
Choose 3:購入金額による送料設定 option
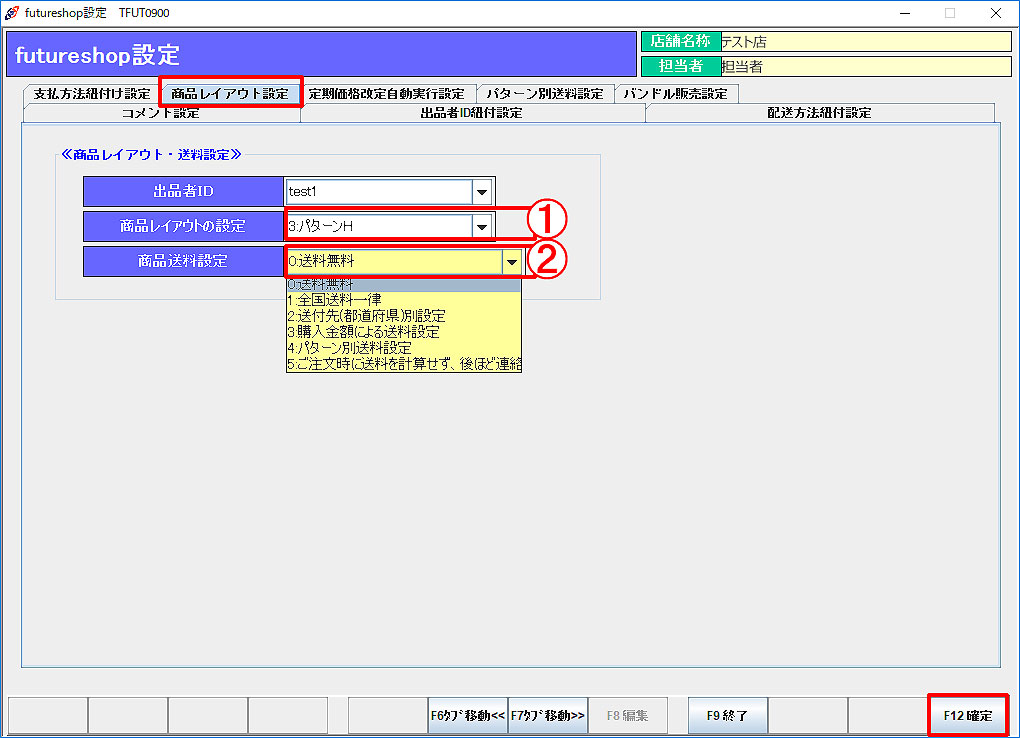pos(403,332)
